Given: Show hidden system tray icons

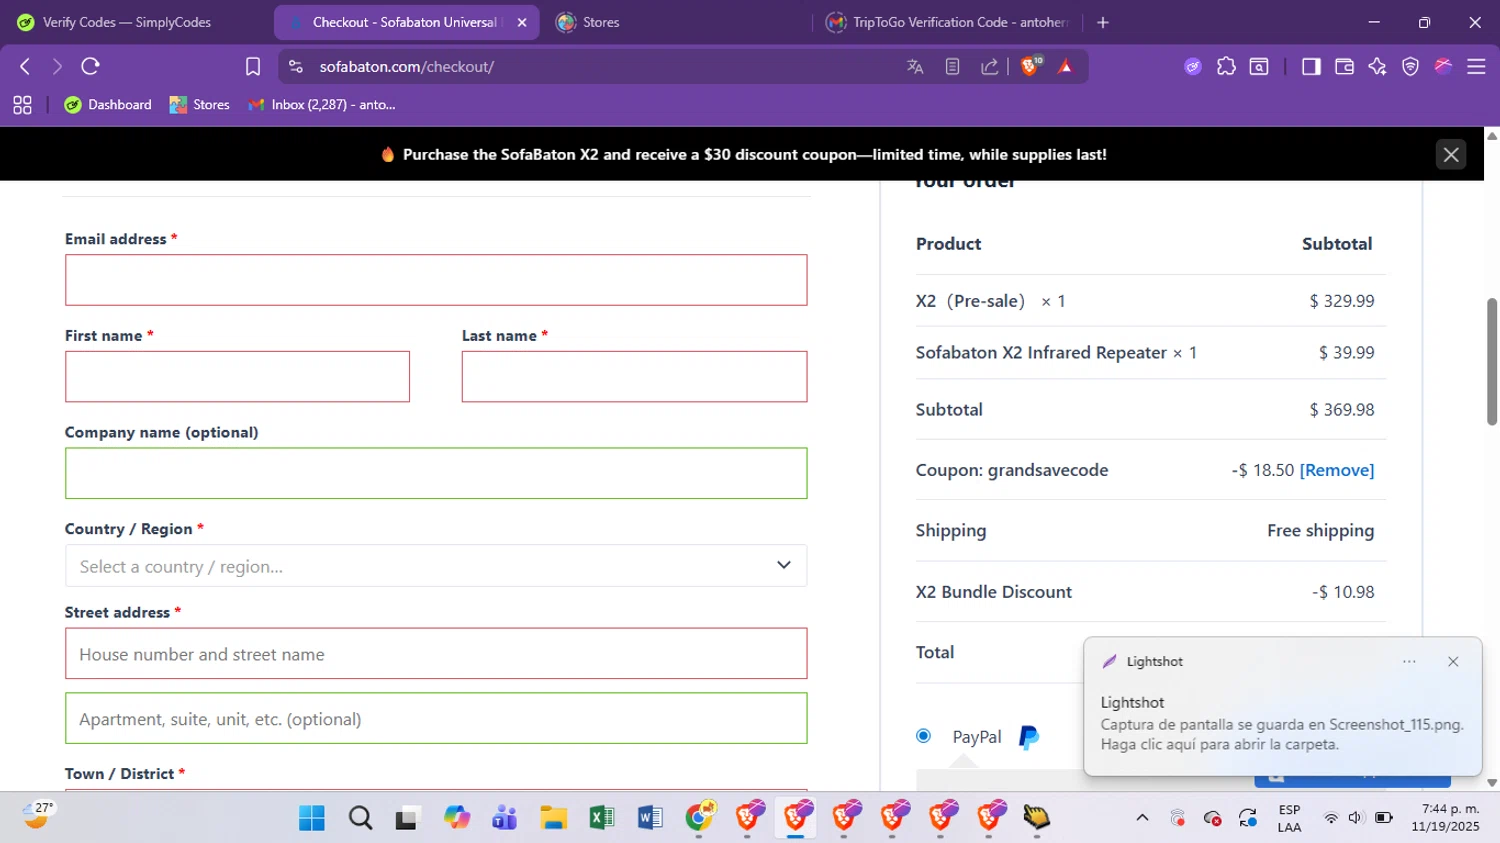Looking at the screenshot, I should (x=1142, y=818).
